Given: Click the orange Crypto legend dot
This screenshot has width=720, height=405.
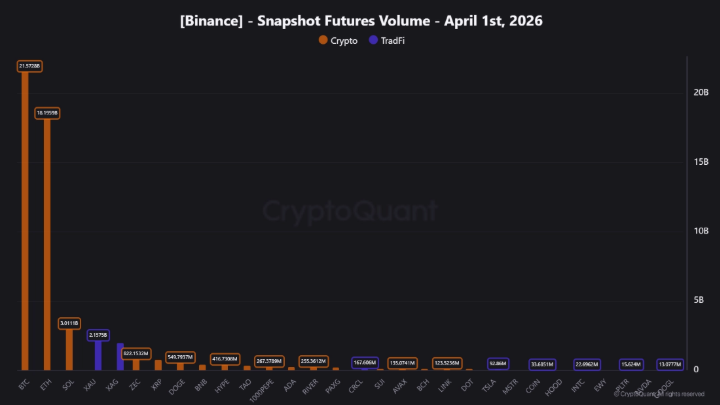Looking at the screenshot, I should (x=322, y=40).
